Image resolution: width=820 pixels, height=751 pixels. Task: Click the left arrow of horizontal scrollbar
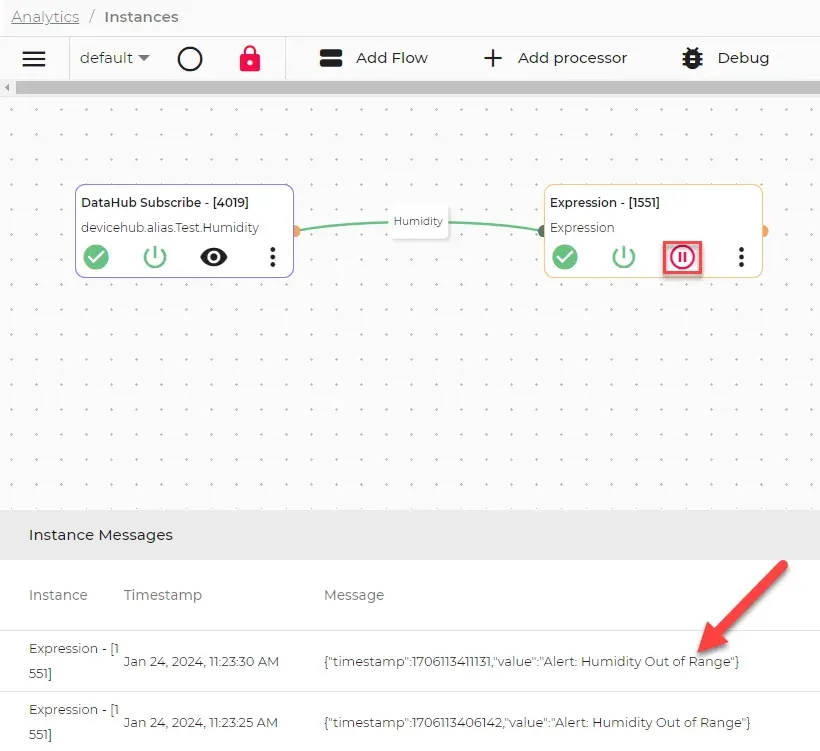click(7, 87)
